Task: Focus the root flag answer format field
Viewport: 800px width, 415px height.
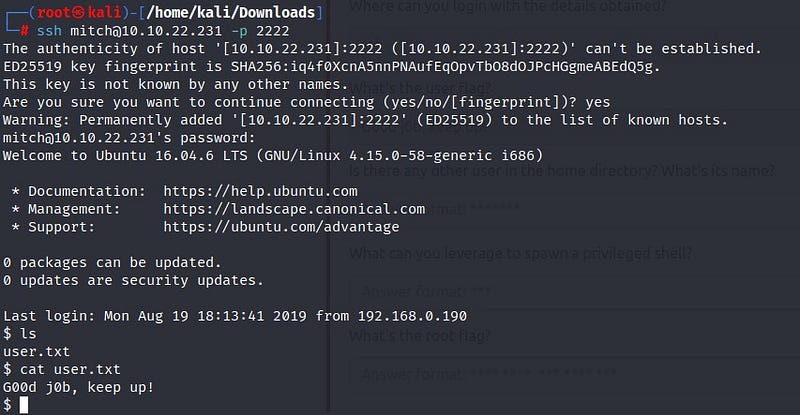Action: coord(570,375)
